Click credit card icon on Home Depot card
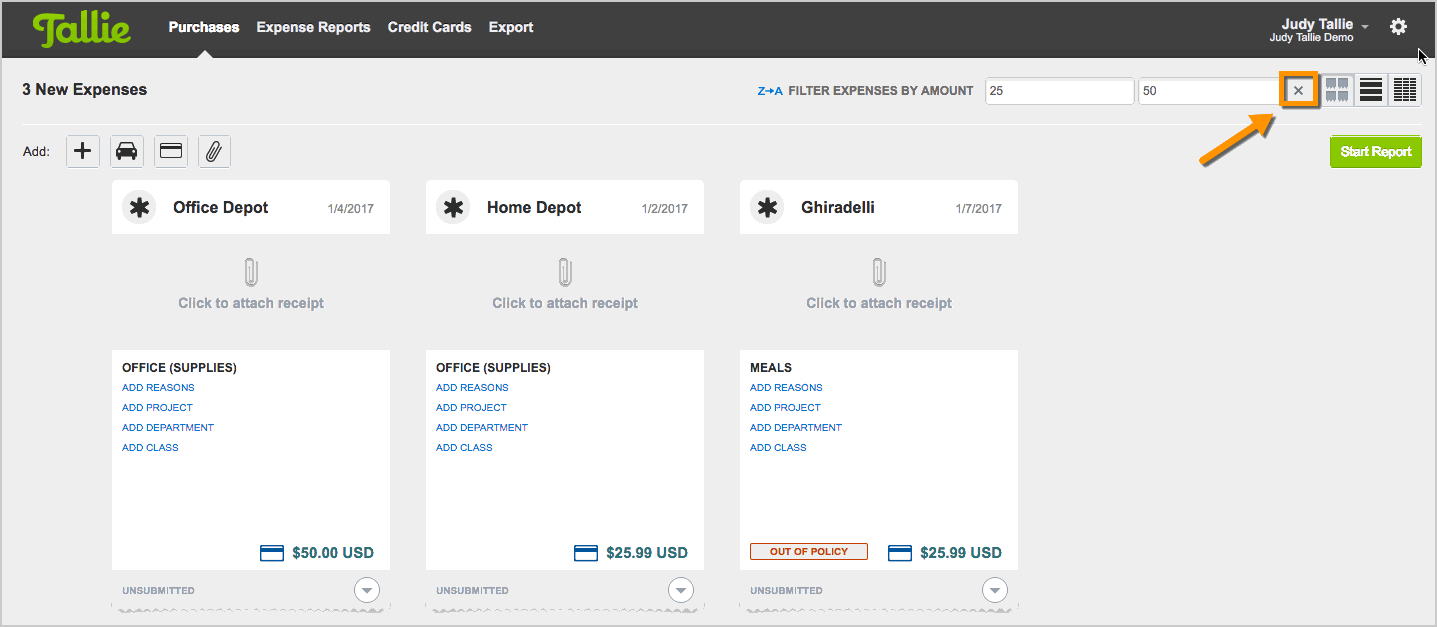The image size is (1437, 627). coord(586,552)
